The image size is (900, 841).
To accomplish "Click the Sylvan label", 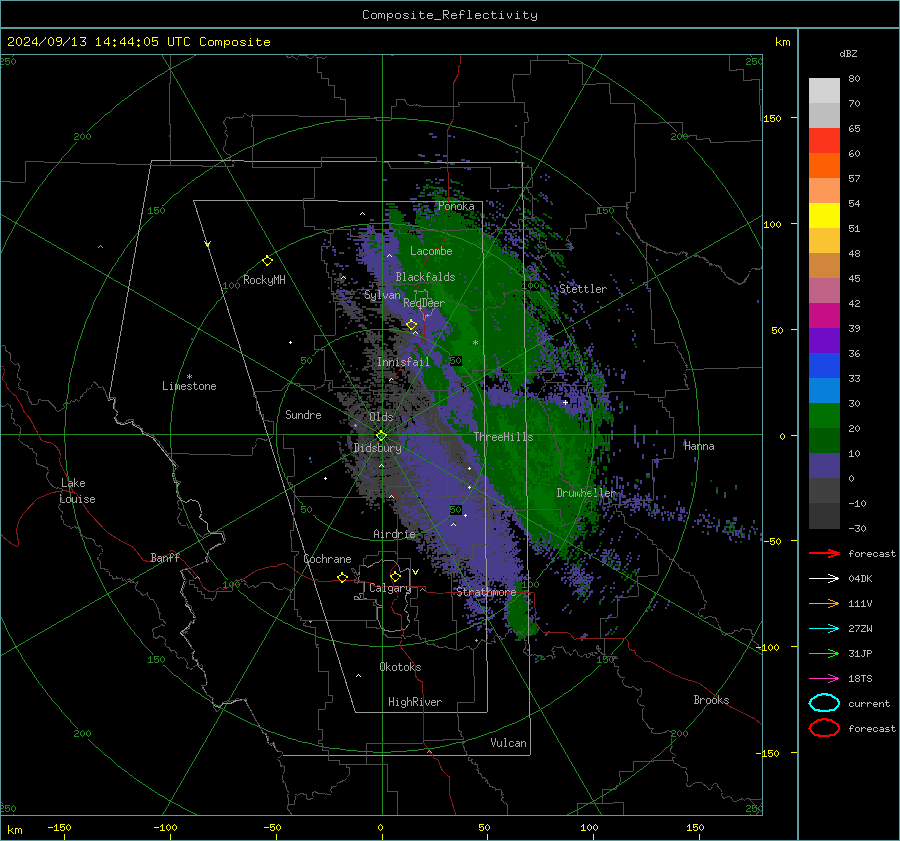I will pos(382,295).
